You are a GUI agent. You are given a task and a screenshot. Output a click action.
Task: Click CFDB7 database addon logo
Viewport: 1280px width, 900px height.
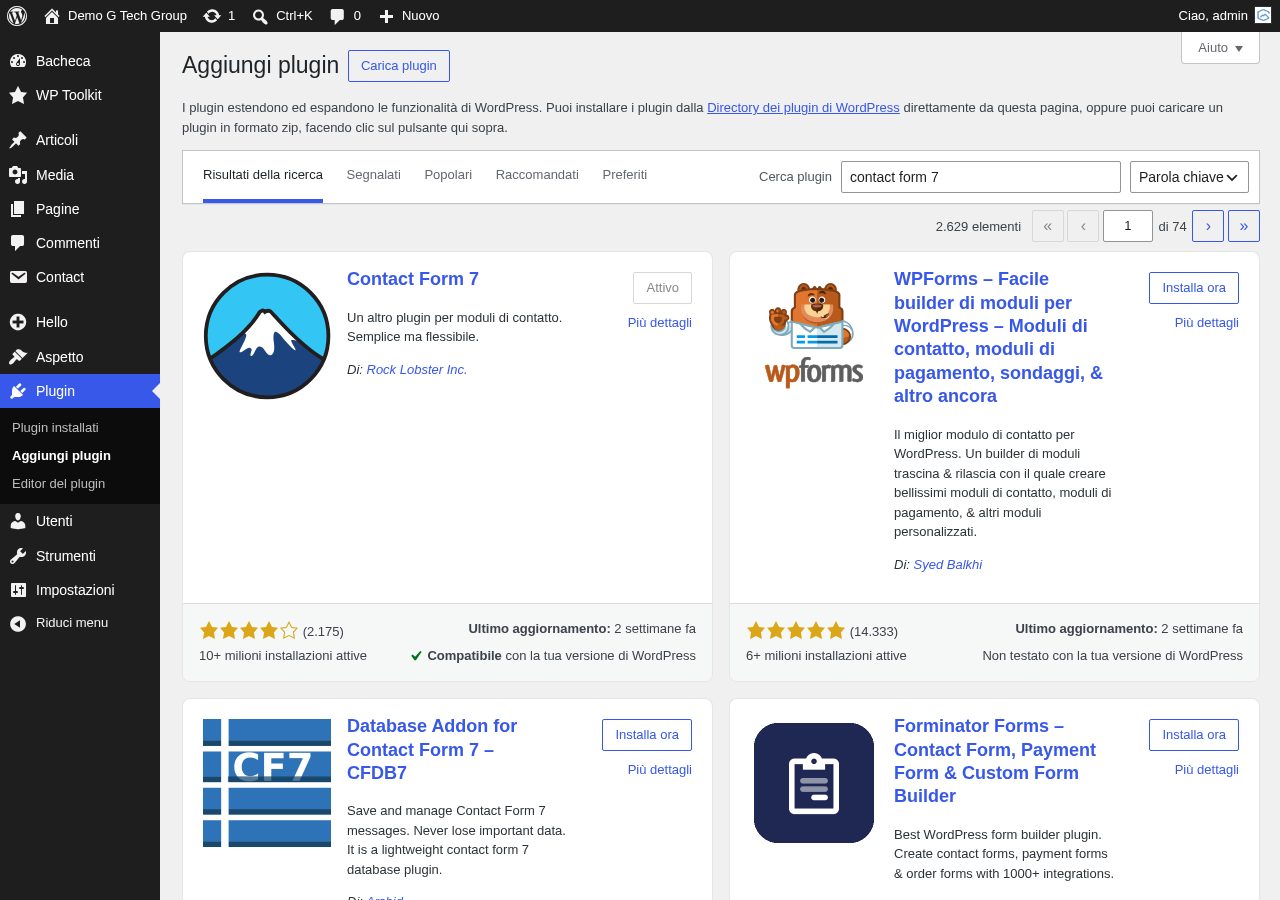click(267, 783)
